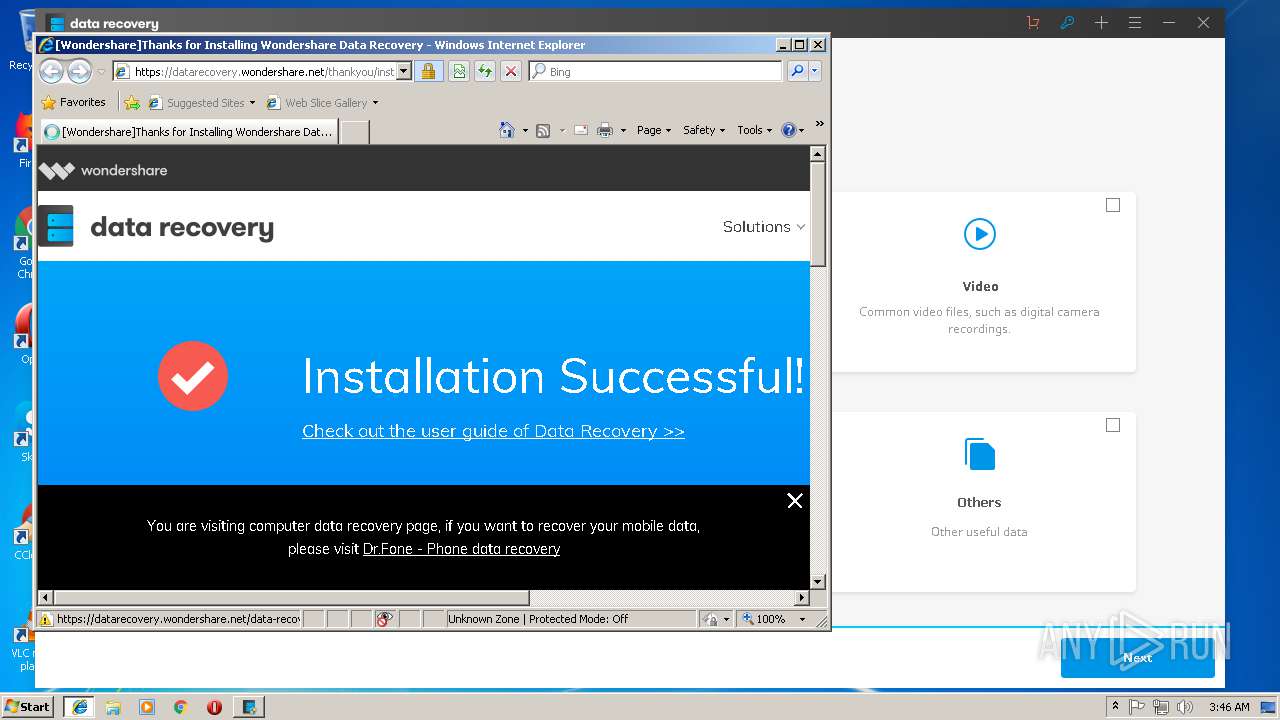Click the compatibility view icon
The height and width of the screenshot is (720, 1280).
459,71
